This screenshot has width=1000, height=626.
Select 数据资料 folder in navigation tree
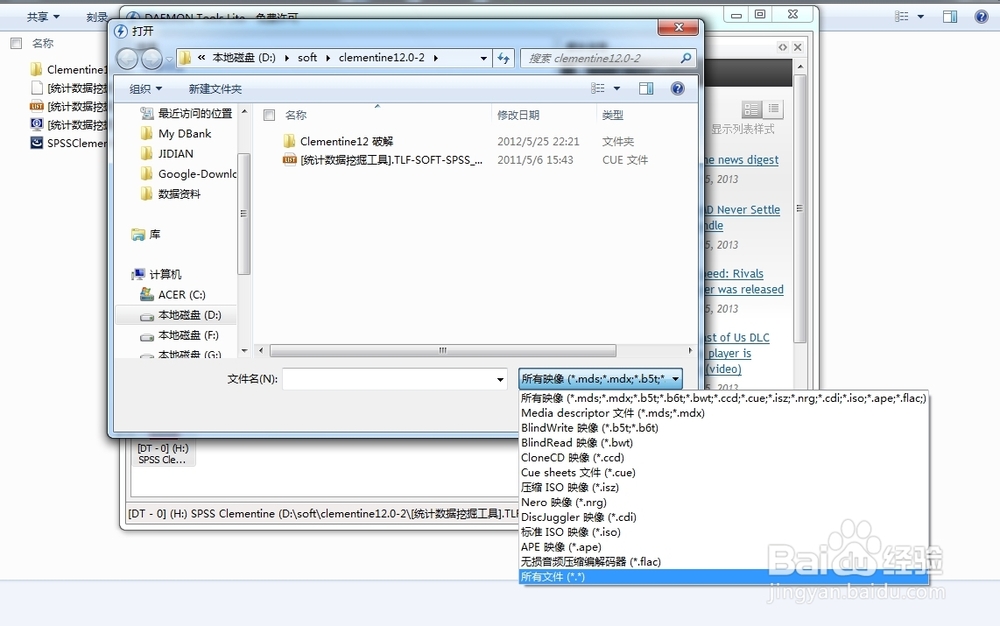170,194
